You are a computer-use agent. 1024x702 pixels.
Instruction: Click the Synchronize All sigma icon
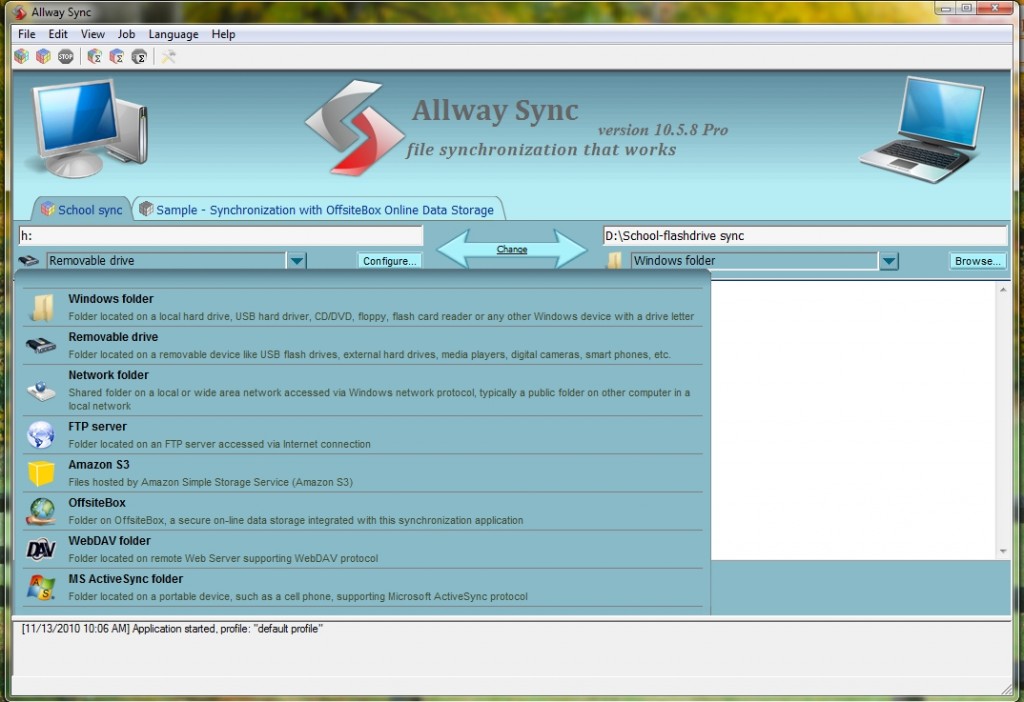(117, 57)
